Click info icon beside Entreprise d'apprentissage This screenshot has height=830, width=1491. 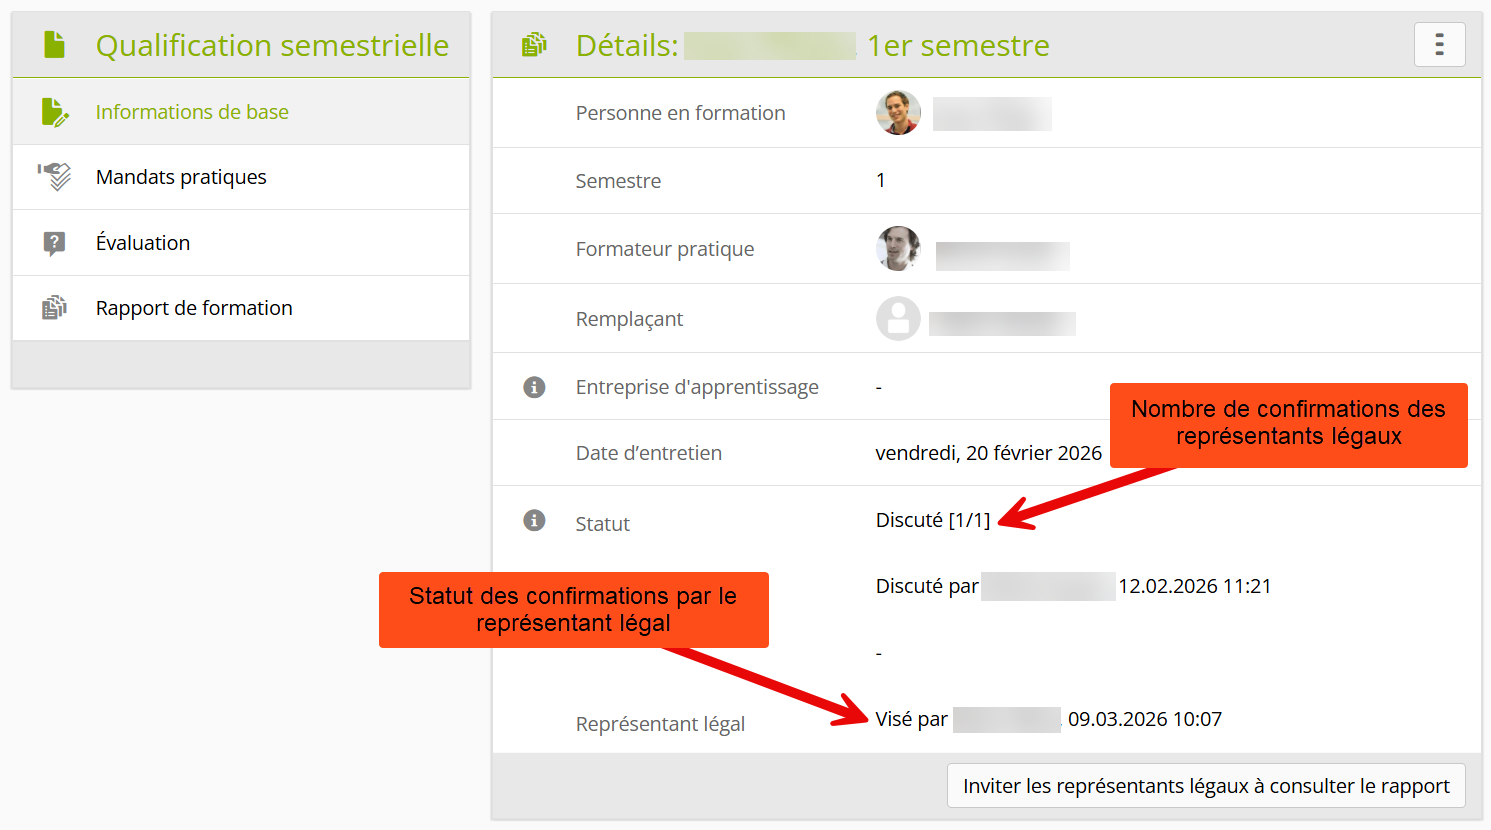[535, 387]
